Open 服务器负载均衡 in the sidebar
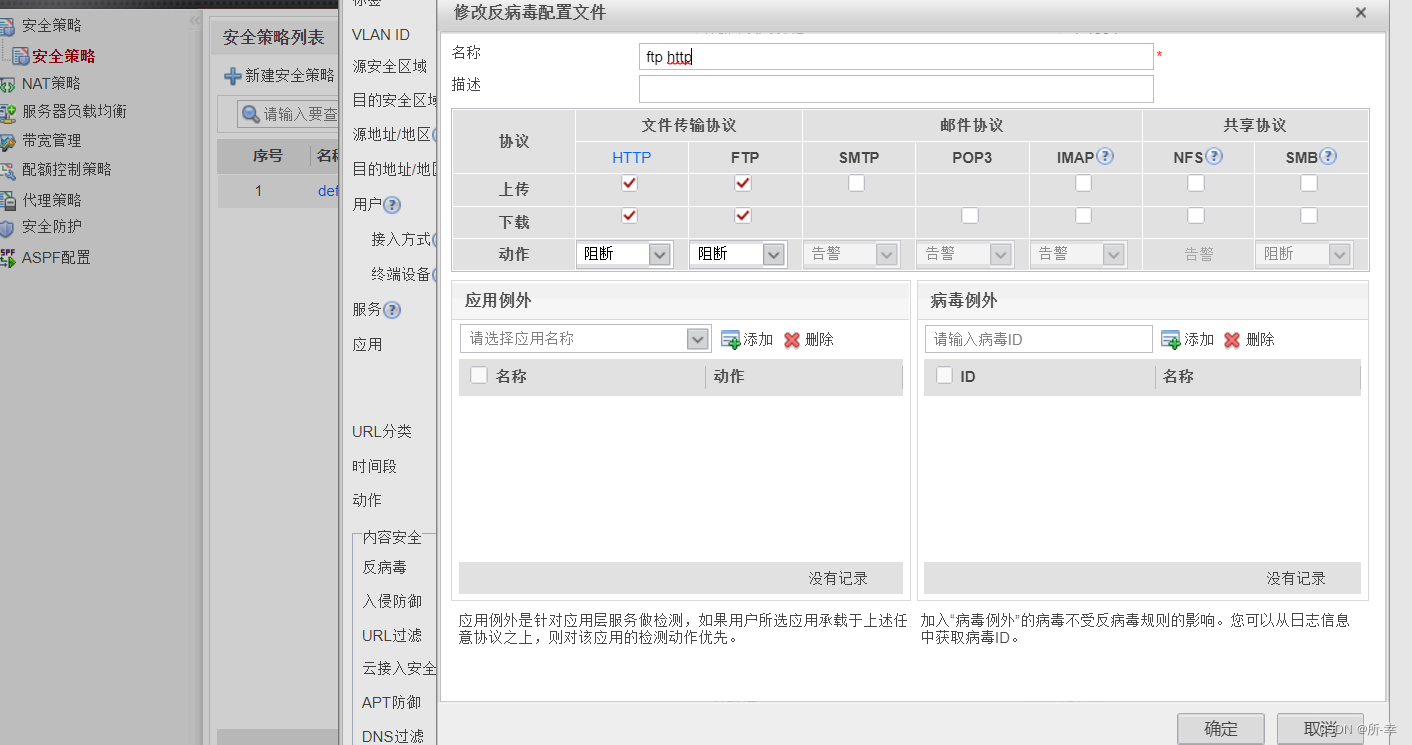Image resolution: width=1412 pixels, height=745 pixels. coord(74,112)
